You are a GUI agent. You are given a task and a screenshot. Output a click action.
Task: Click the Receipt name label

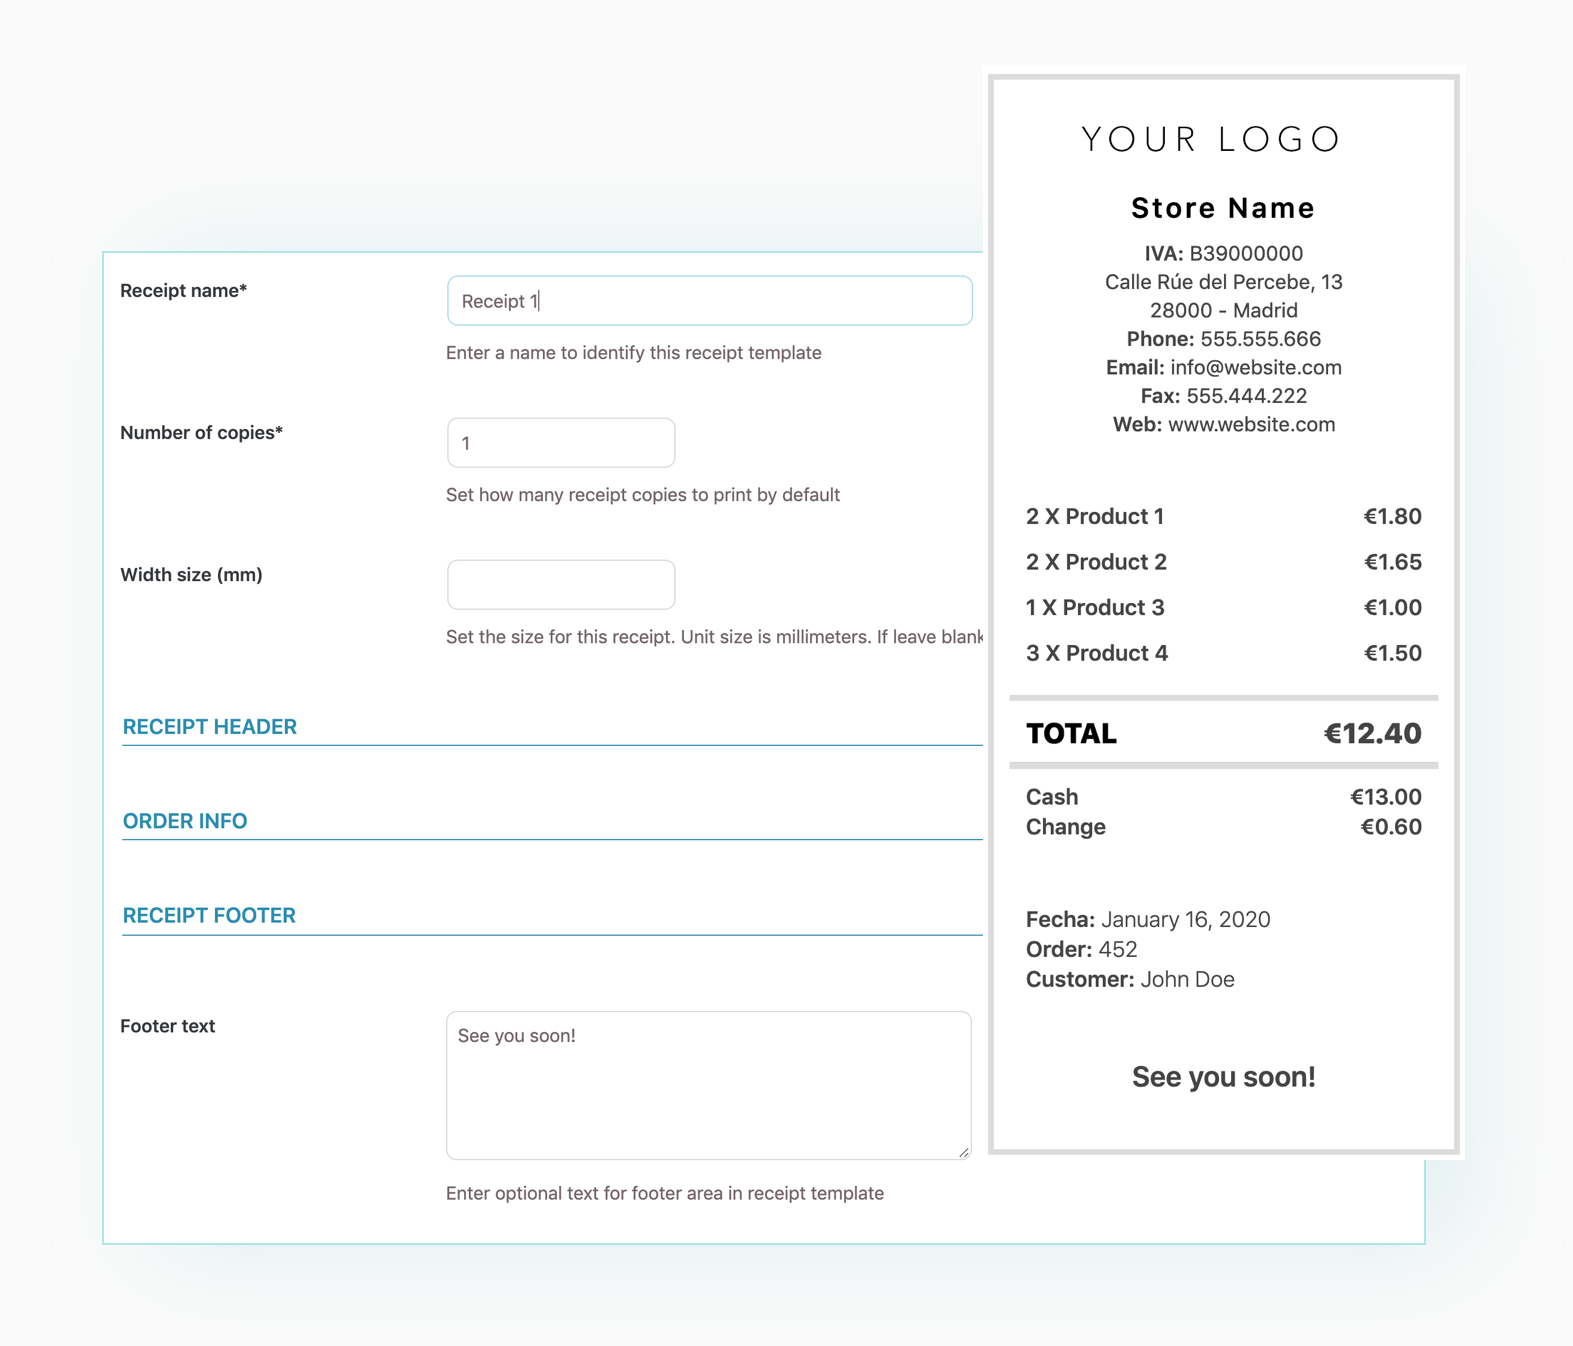[184, 291]
